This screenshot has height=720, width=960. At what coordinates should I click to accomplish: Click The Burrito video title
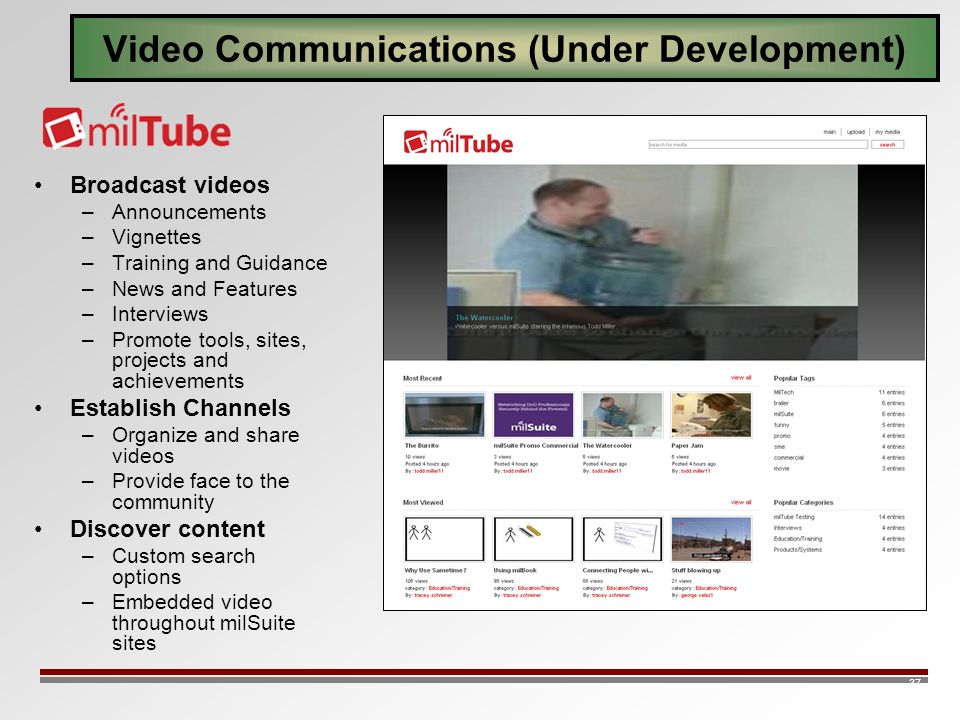click(x=421, y=446)
